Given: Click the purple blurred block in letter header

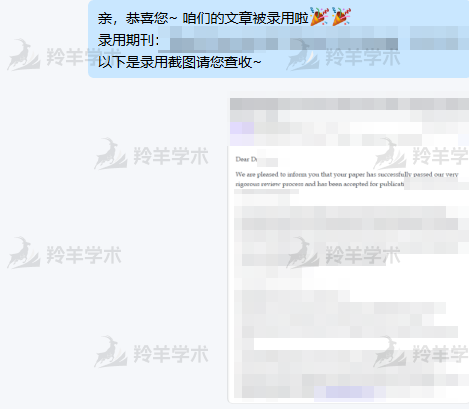Looking at the screenshot, I should pyautogui.click(x=242, y=128).
